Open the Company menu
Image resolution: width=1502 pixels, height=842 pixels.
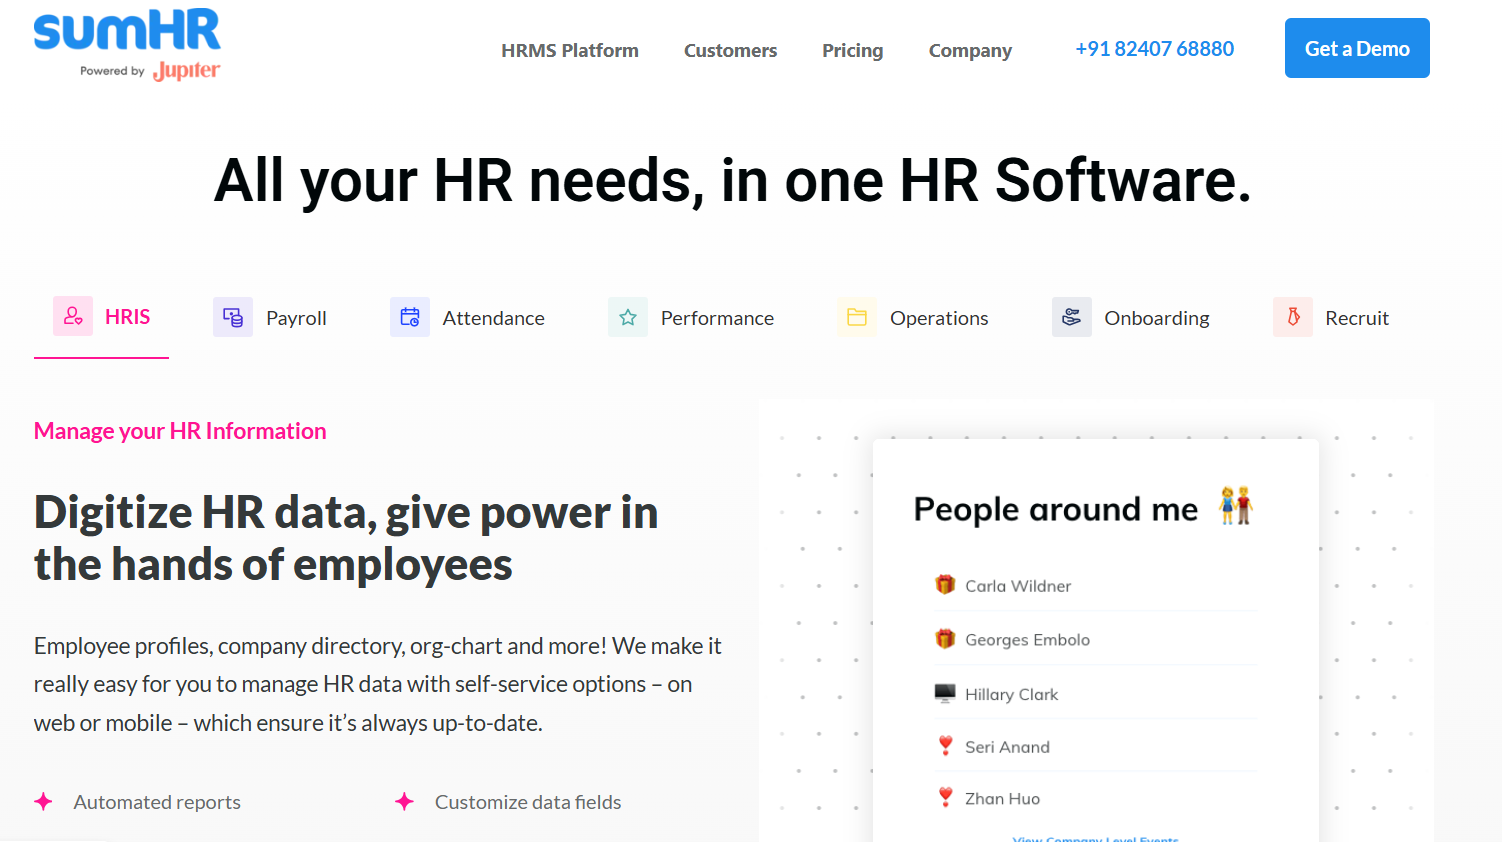(x=970, y=50)
